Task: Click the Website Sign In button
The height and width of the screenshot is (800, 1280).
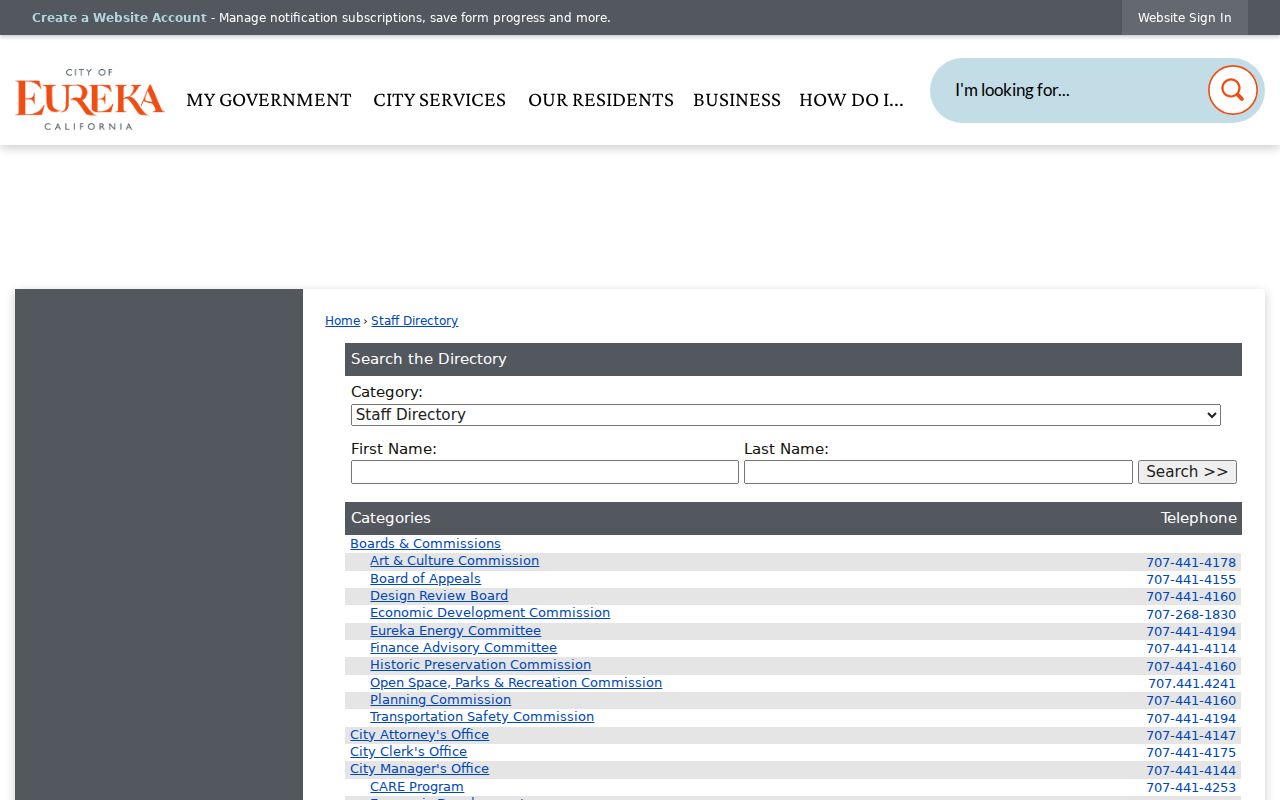Action: pos(1184,18)
